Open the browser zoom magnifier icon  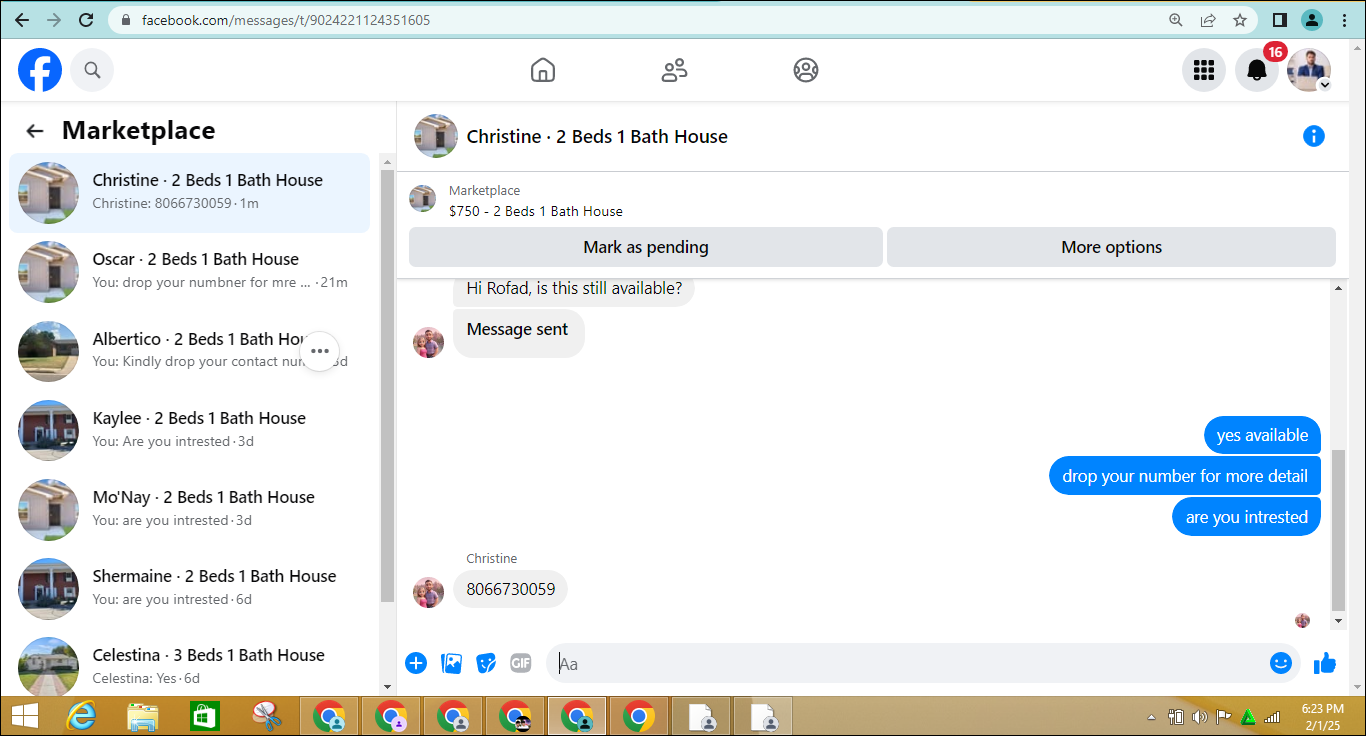[1176, 20]
